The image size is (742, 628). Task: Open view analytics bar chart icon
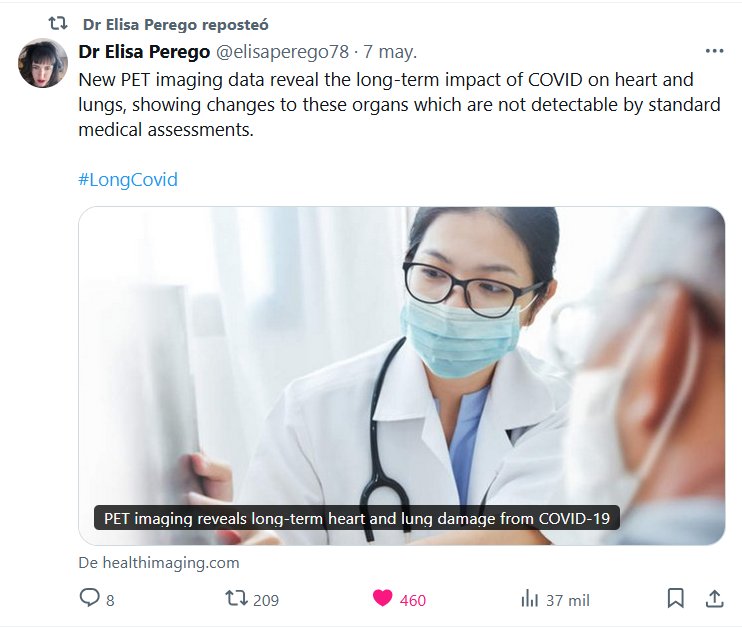click(529, 599)
